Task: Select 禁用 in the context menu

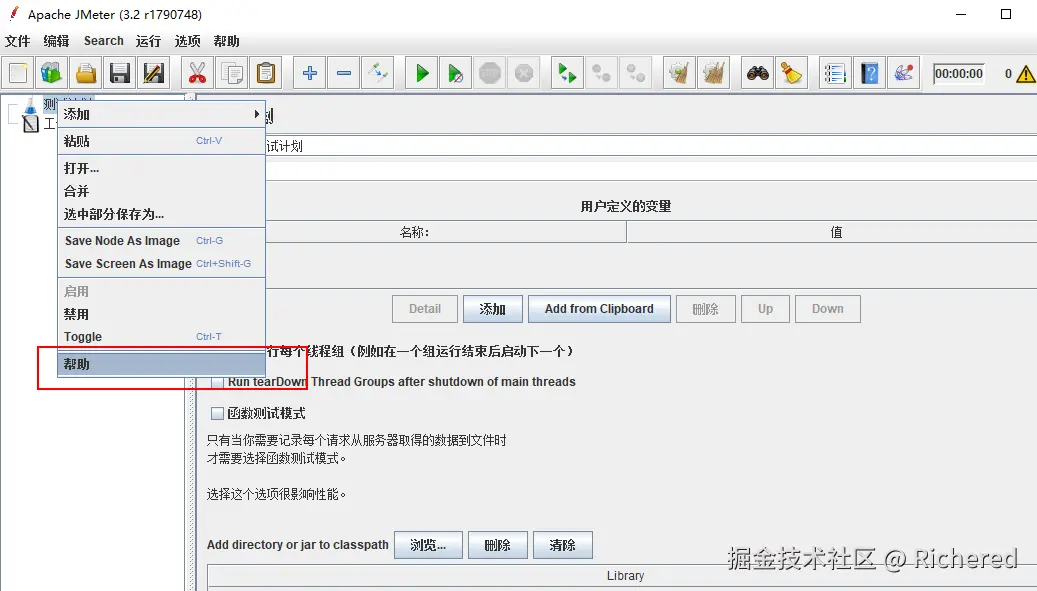Action: [x=161, y=314]
